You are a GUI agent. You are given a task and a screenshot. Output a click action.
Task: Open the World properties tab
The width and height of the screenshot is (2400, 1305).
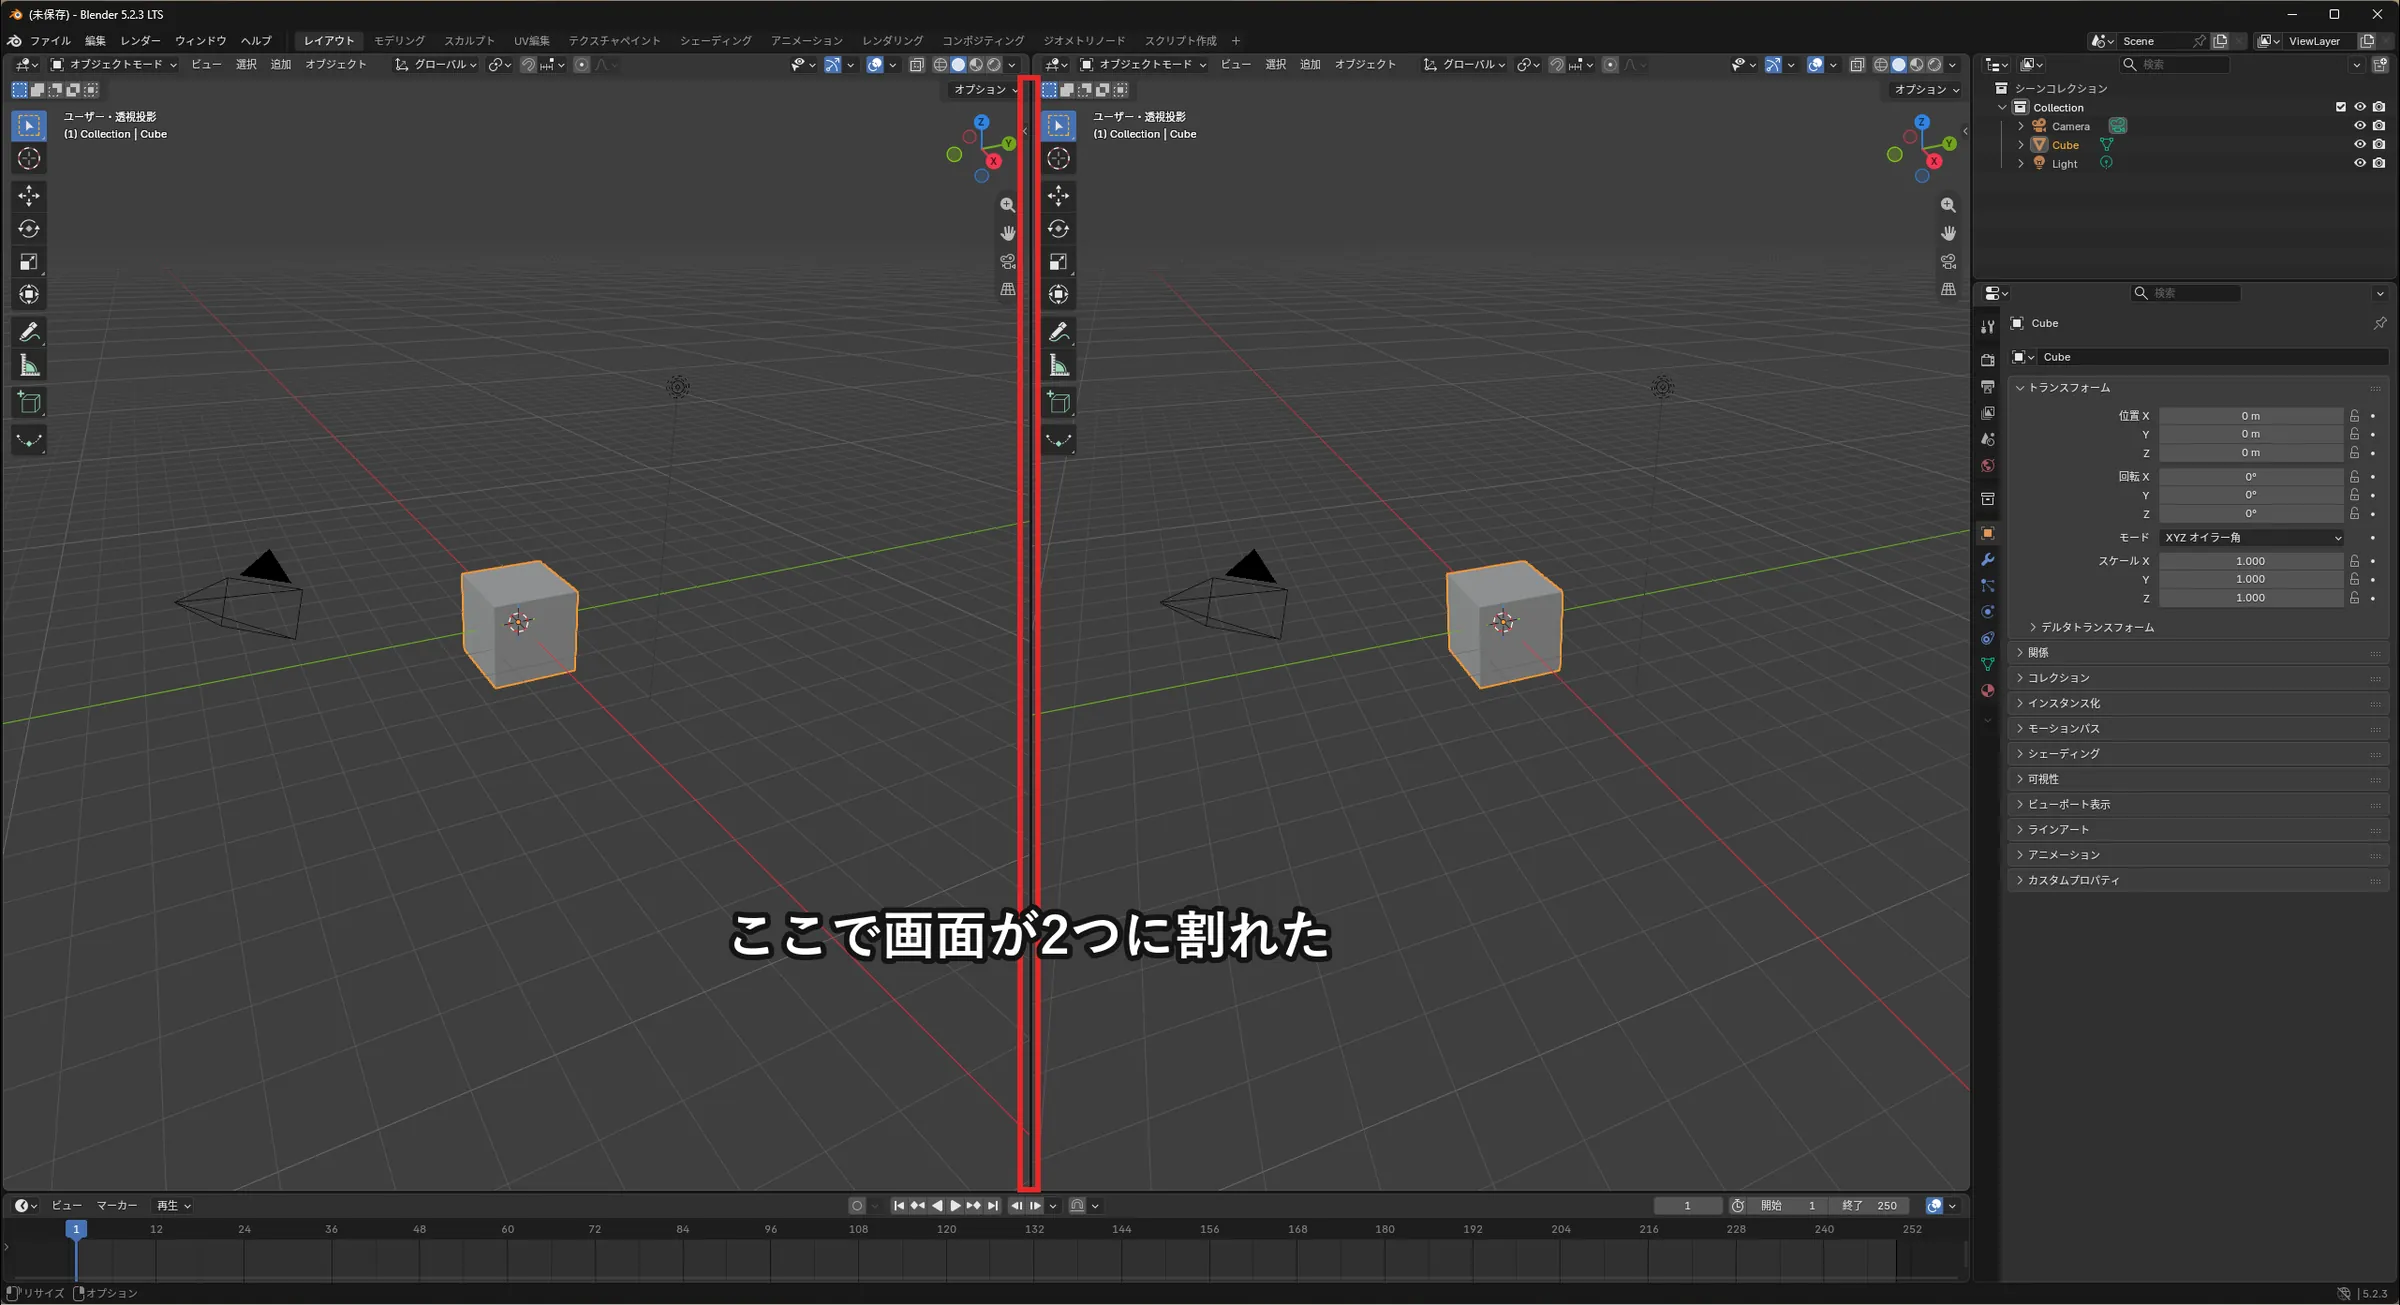(x=1988, y=466)
